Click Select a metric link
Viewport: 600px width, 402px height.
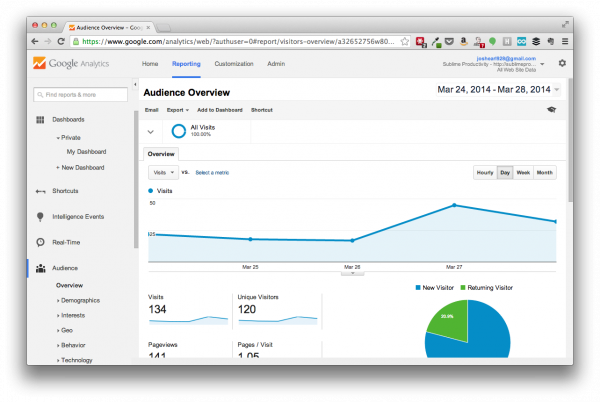212,173
